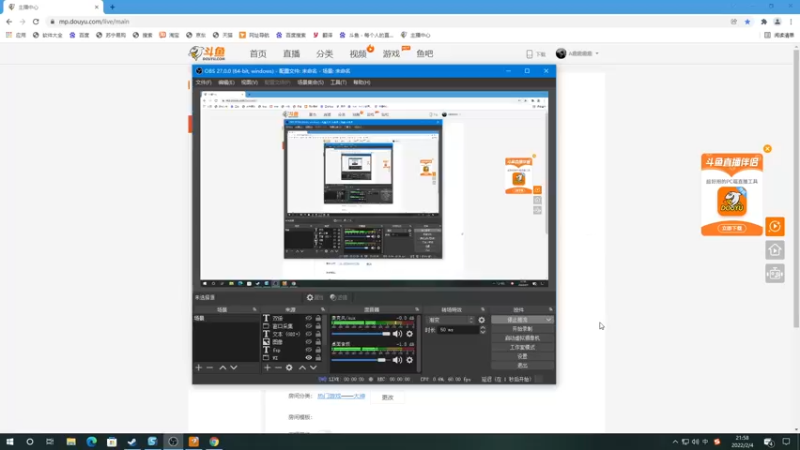This screenshot has height=450, width=800.
Task: Click 立即下载 button in Douyu ad
Action: coord(732,228)
